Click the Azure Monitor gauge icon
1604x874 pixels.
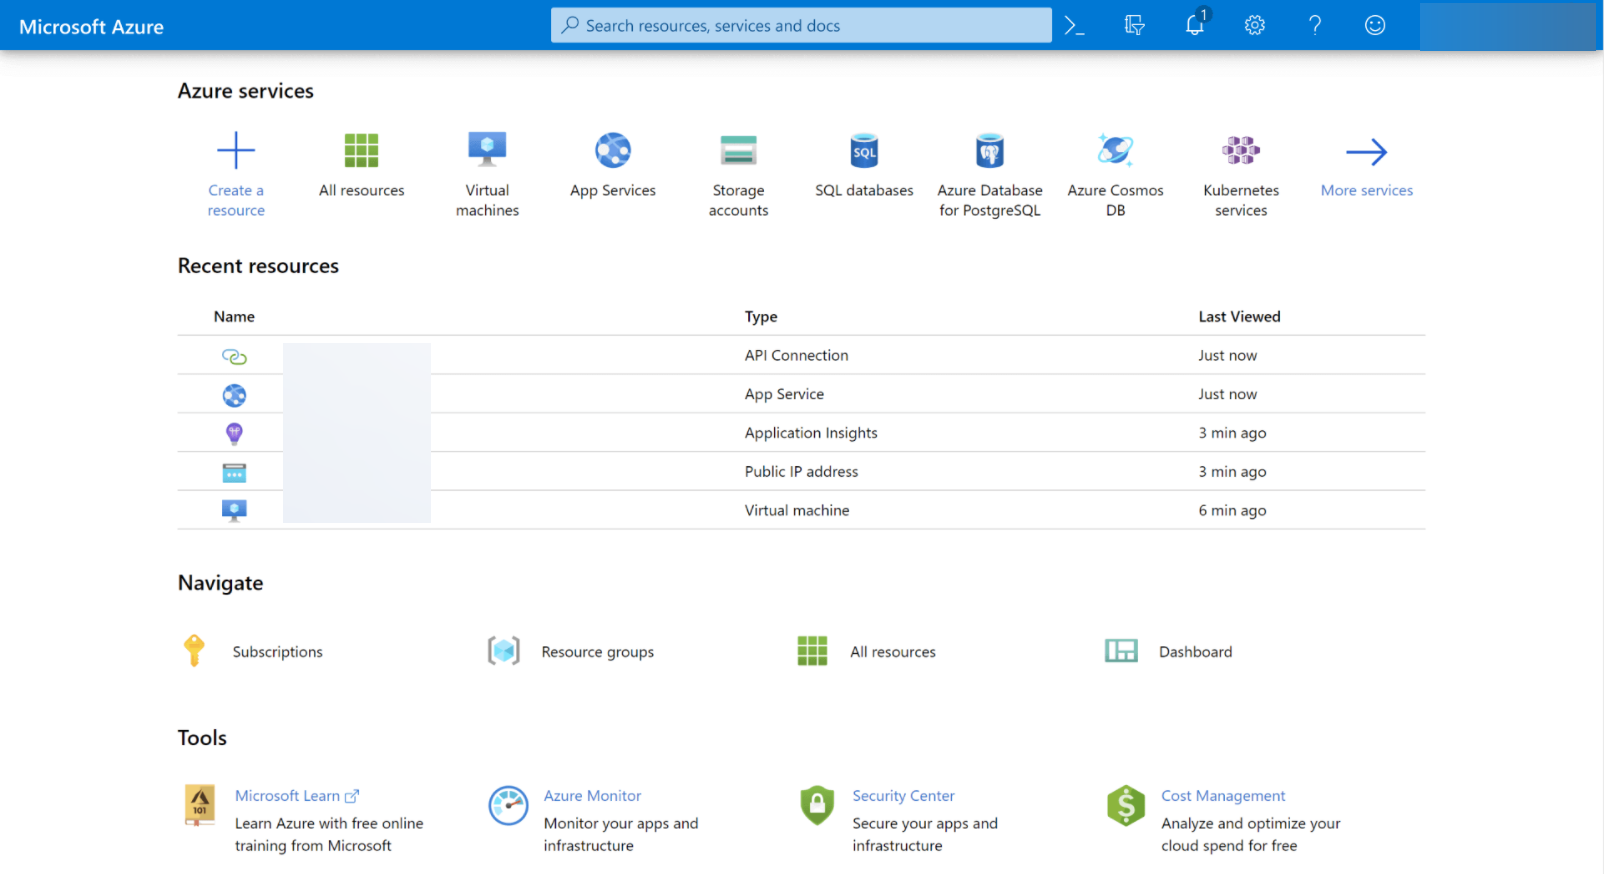(508, 805)
